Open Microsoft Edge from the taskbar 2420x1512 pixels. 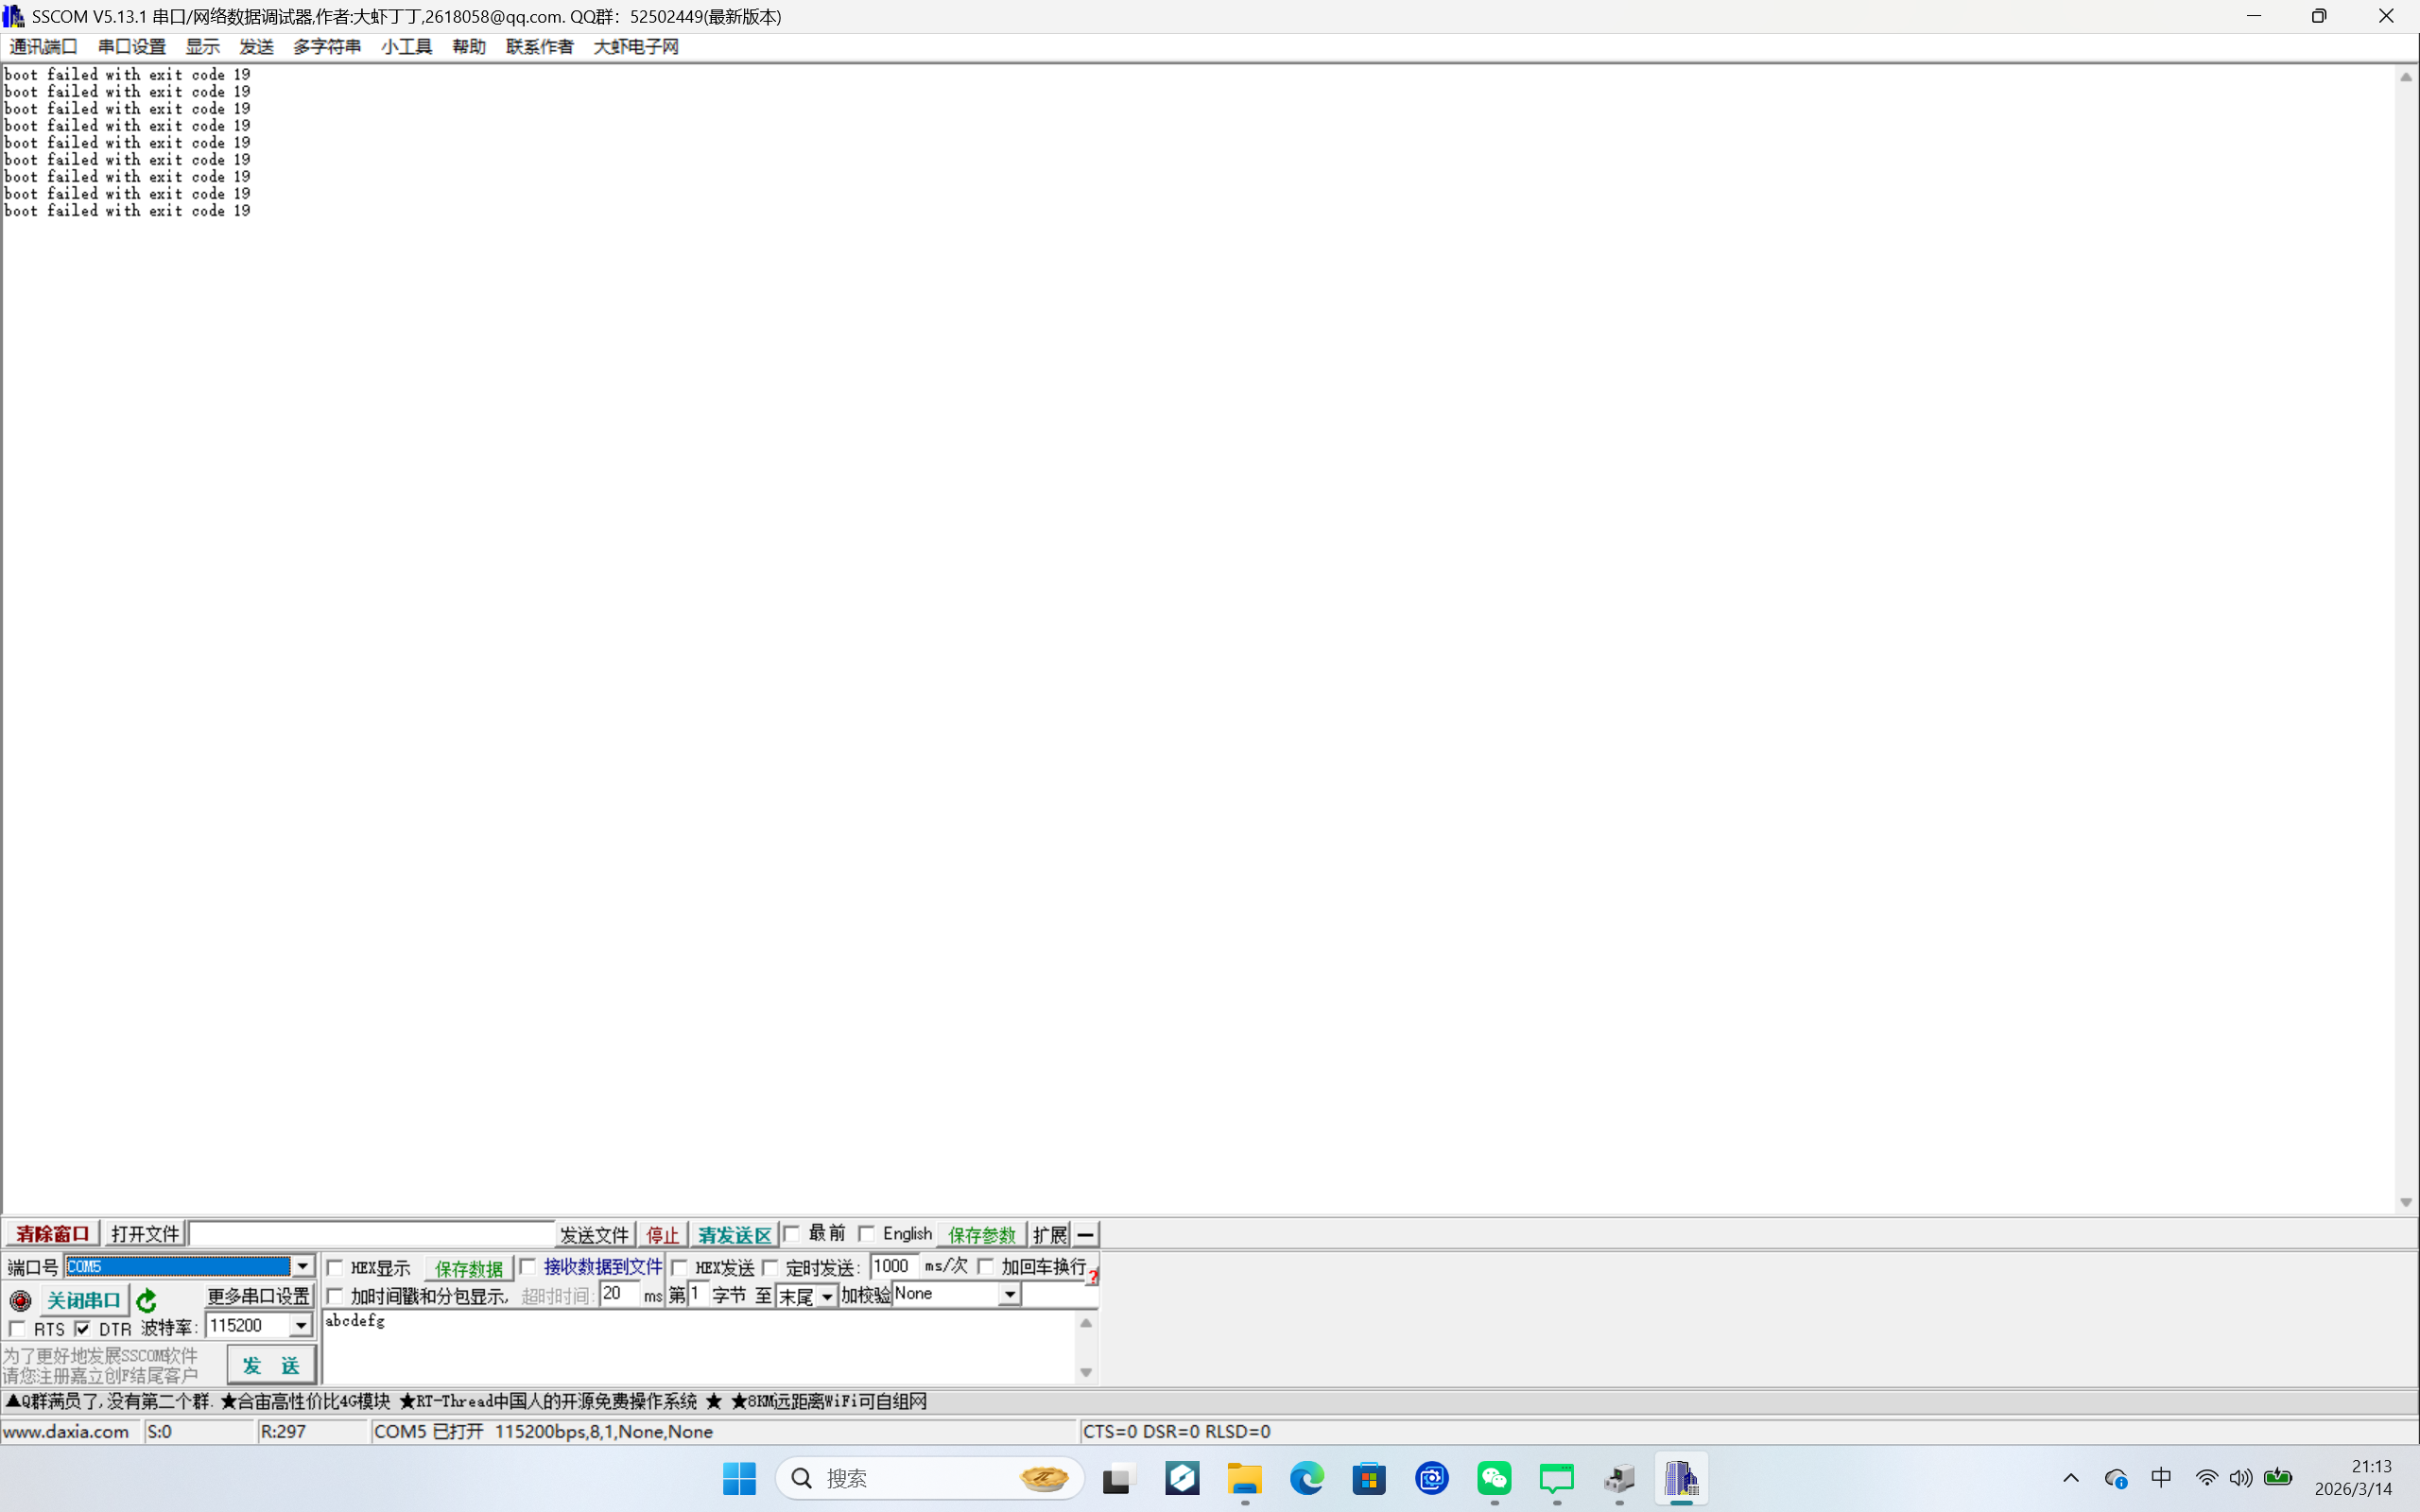click(1307, 1478)
